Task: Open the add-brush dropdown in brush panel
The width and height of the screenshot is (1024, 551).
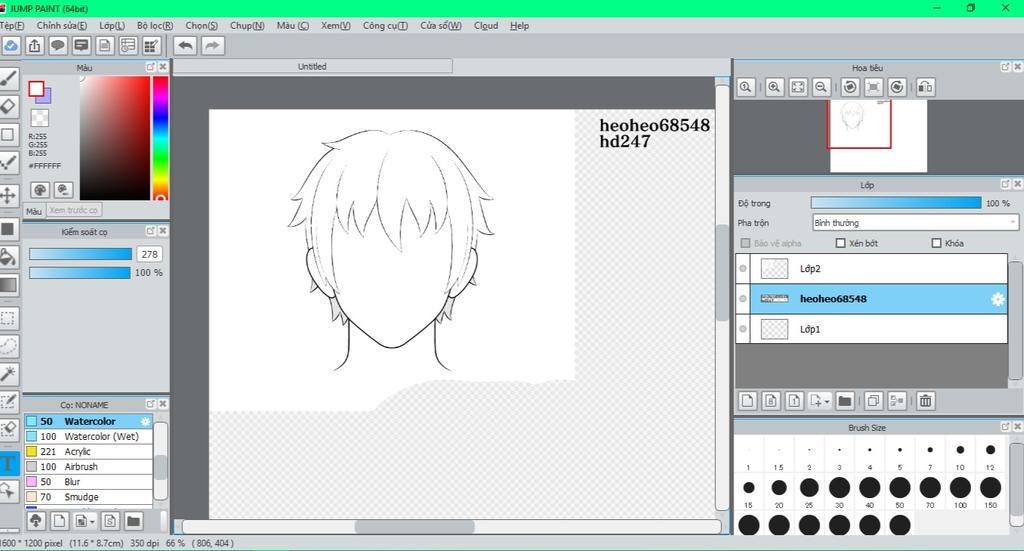Action: click(x=92, y=521)
